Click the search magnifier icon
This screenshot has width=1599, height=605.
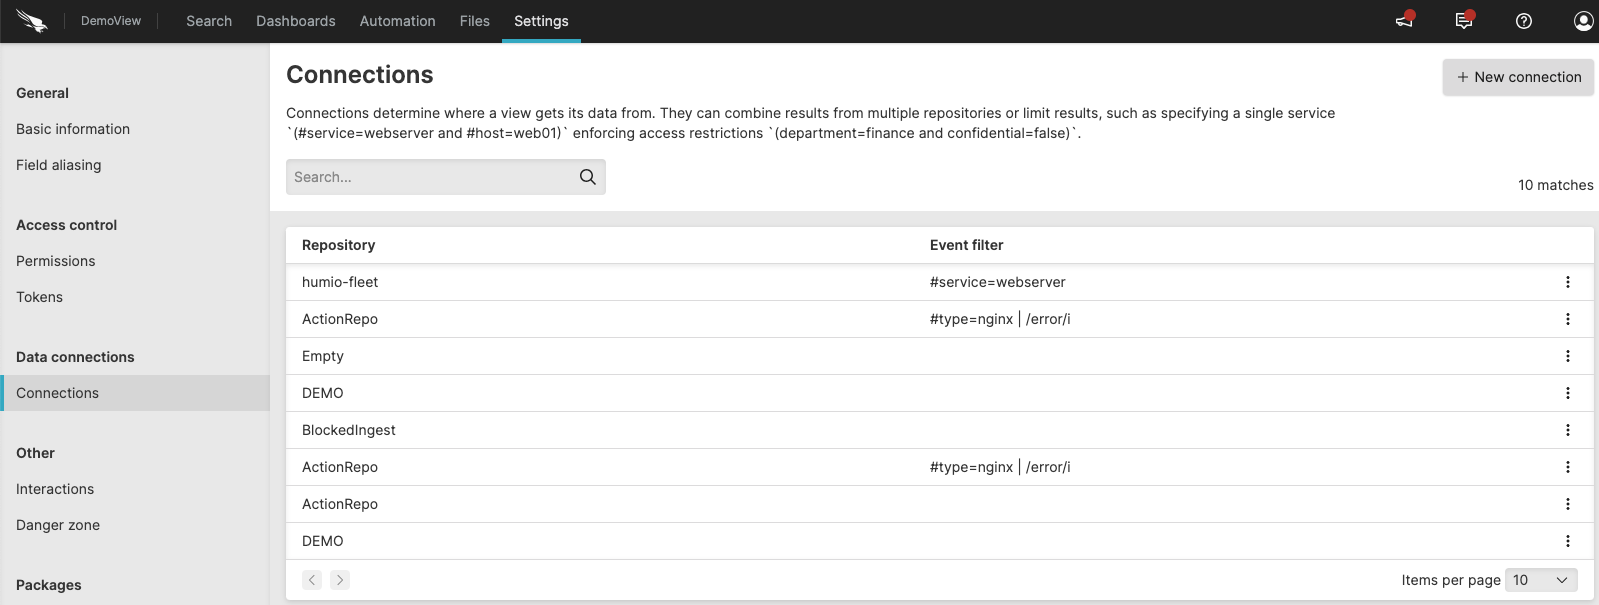point(588,177)
